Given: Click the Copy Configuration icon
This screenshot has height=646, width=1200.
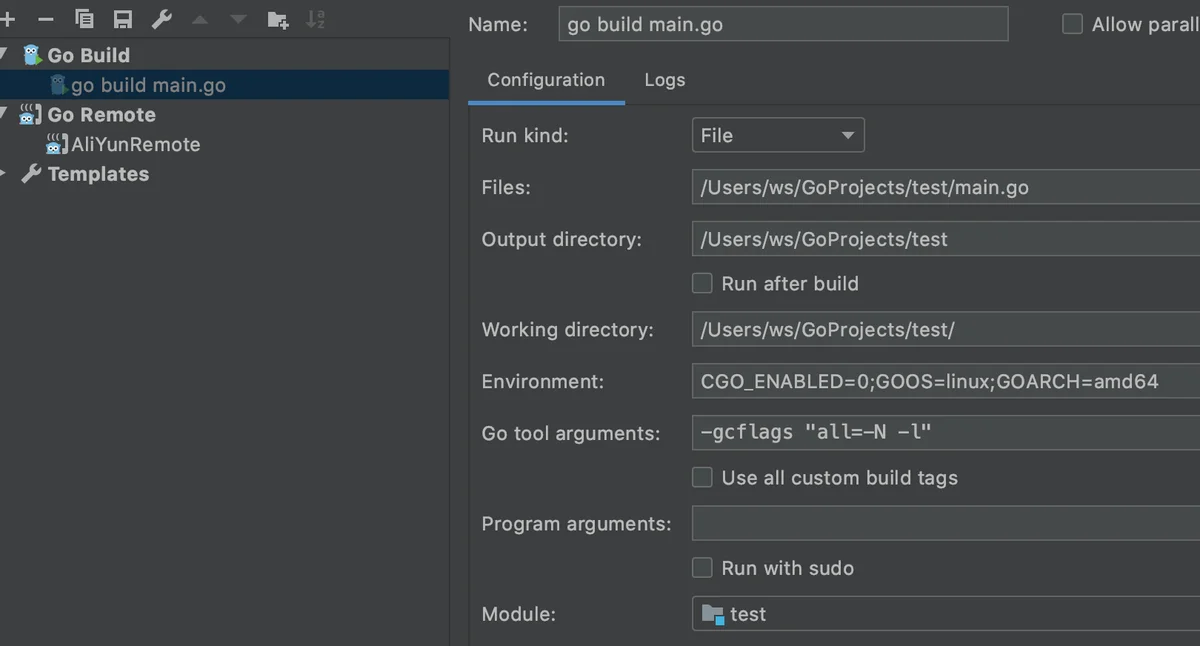Looking at the screenshot, I should click(x=85, y=19).
